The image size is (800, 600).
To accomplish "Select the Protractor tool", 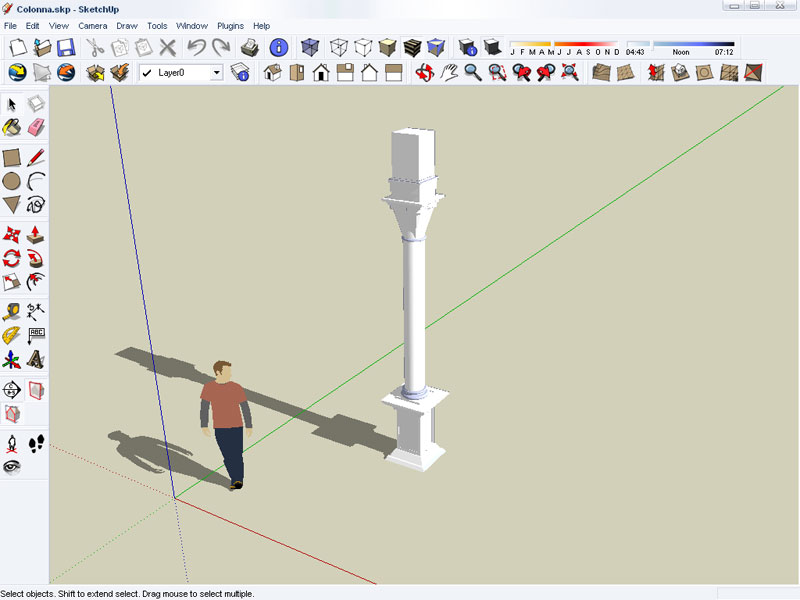I will coord(12,335).
